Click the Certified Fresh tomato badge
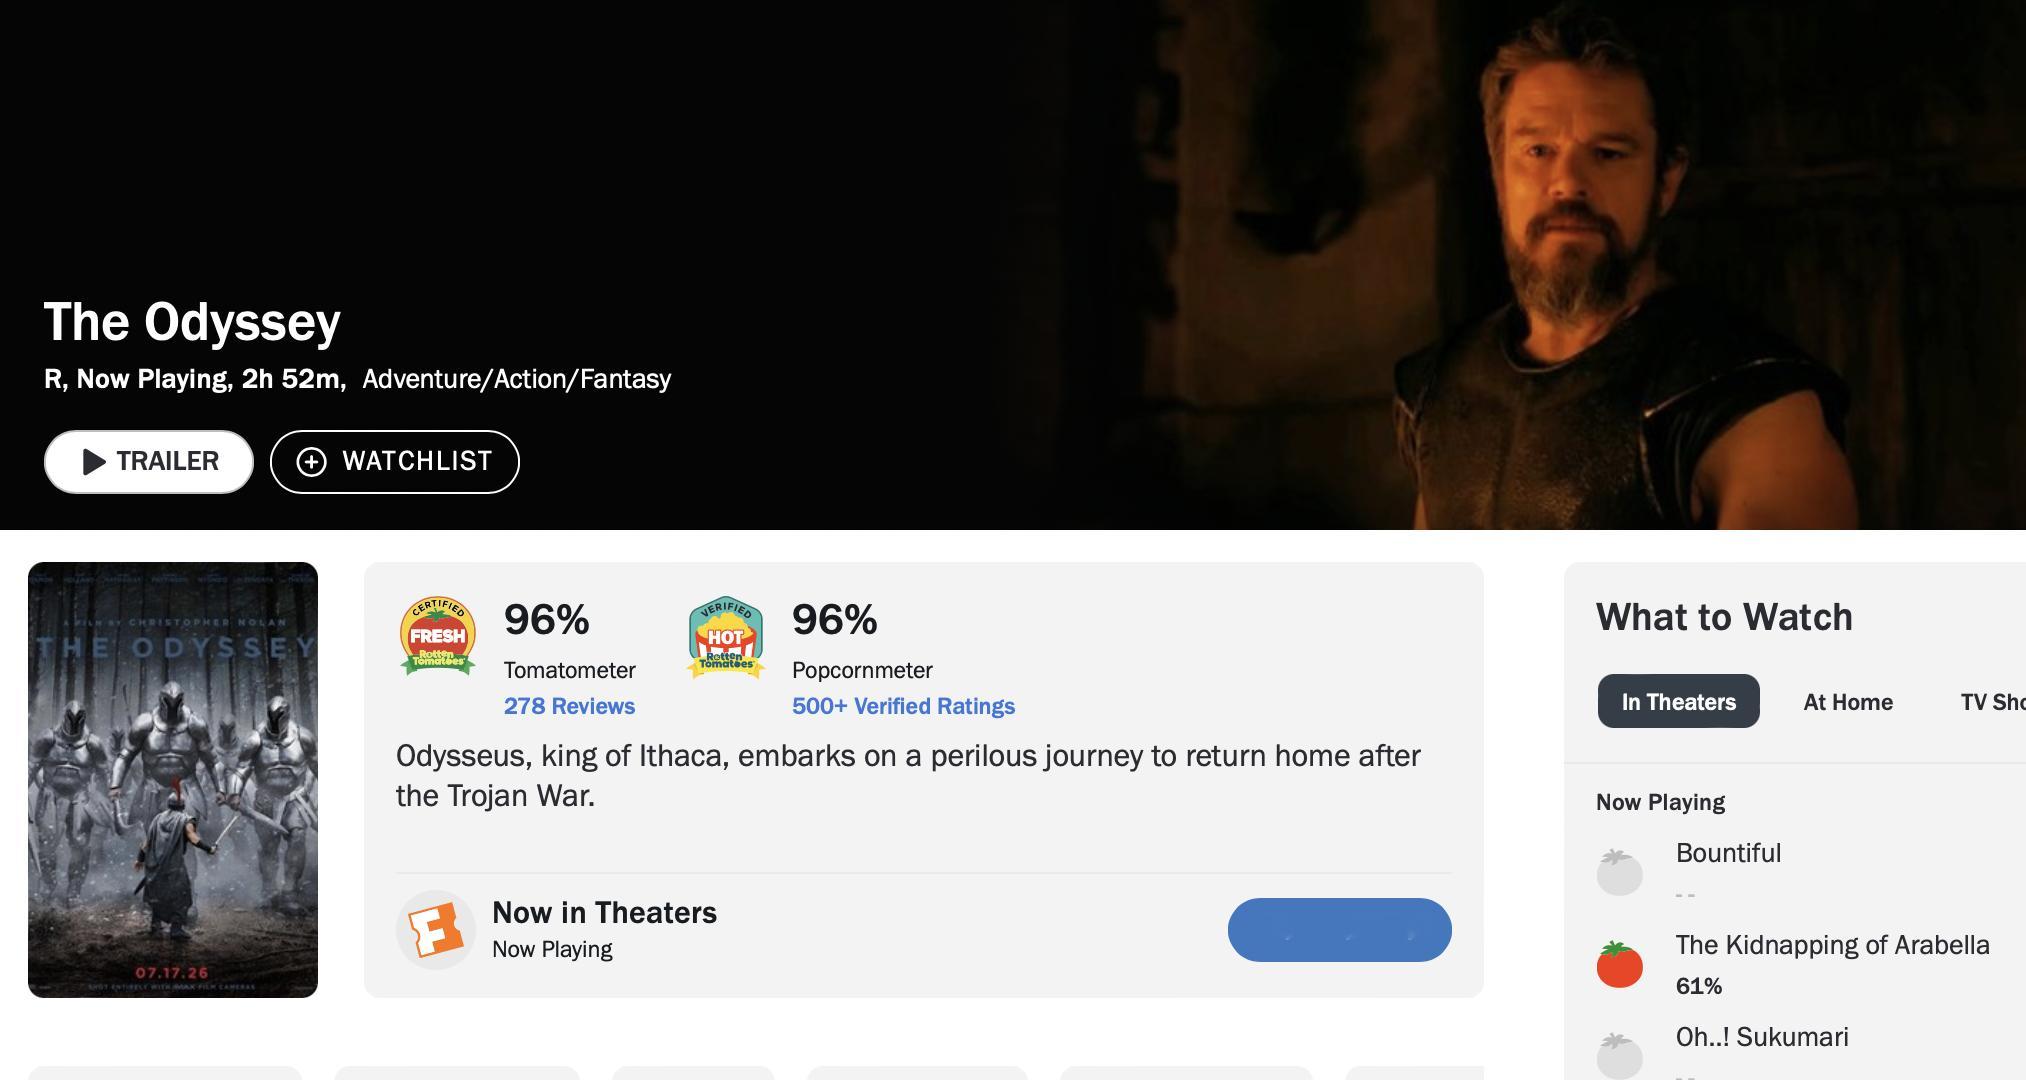Viewport: 2026px width, 1080px height. 438,636
